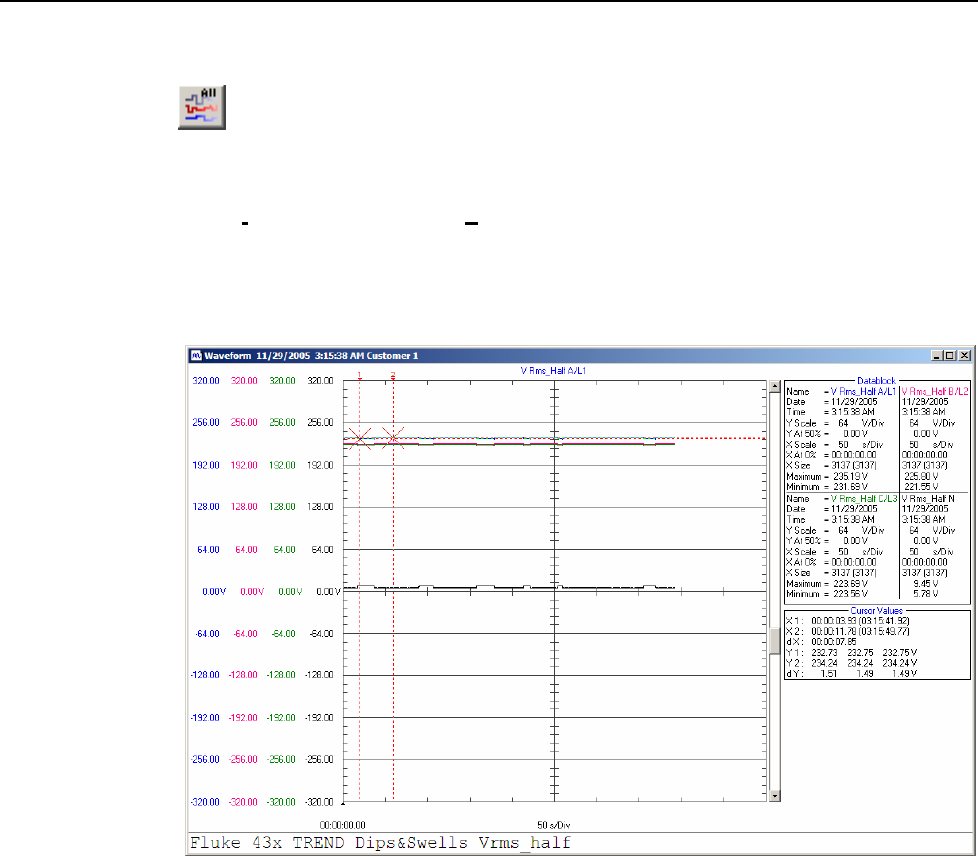Click the green -256.00 axis label
The image size is (978, 856).
coord(281,759)
